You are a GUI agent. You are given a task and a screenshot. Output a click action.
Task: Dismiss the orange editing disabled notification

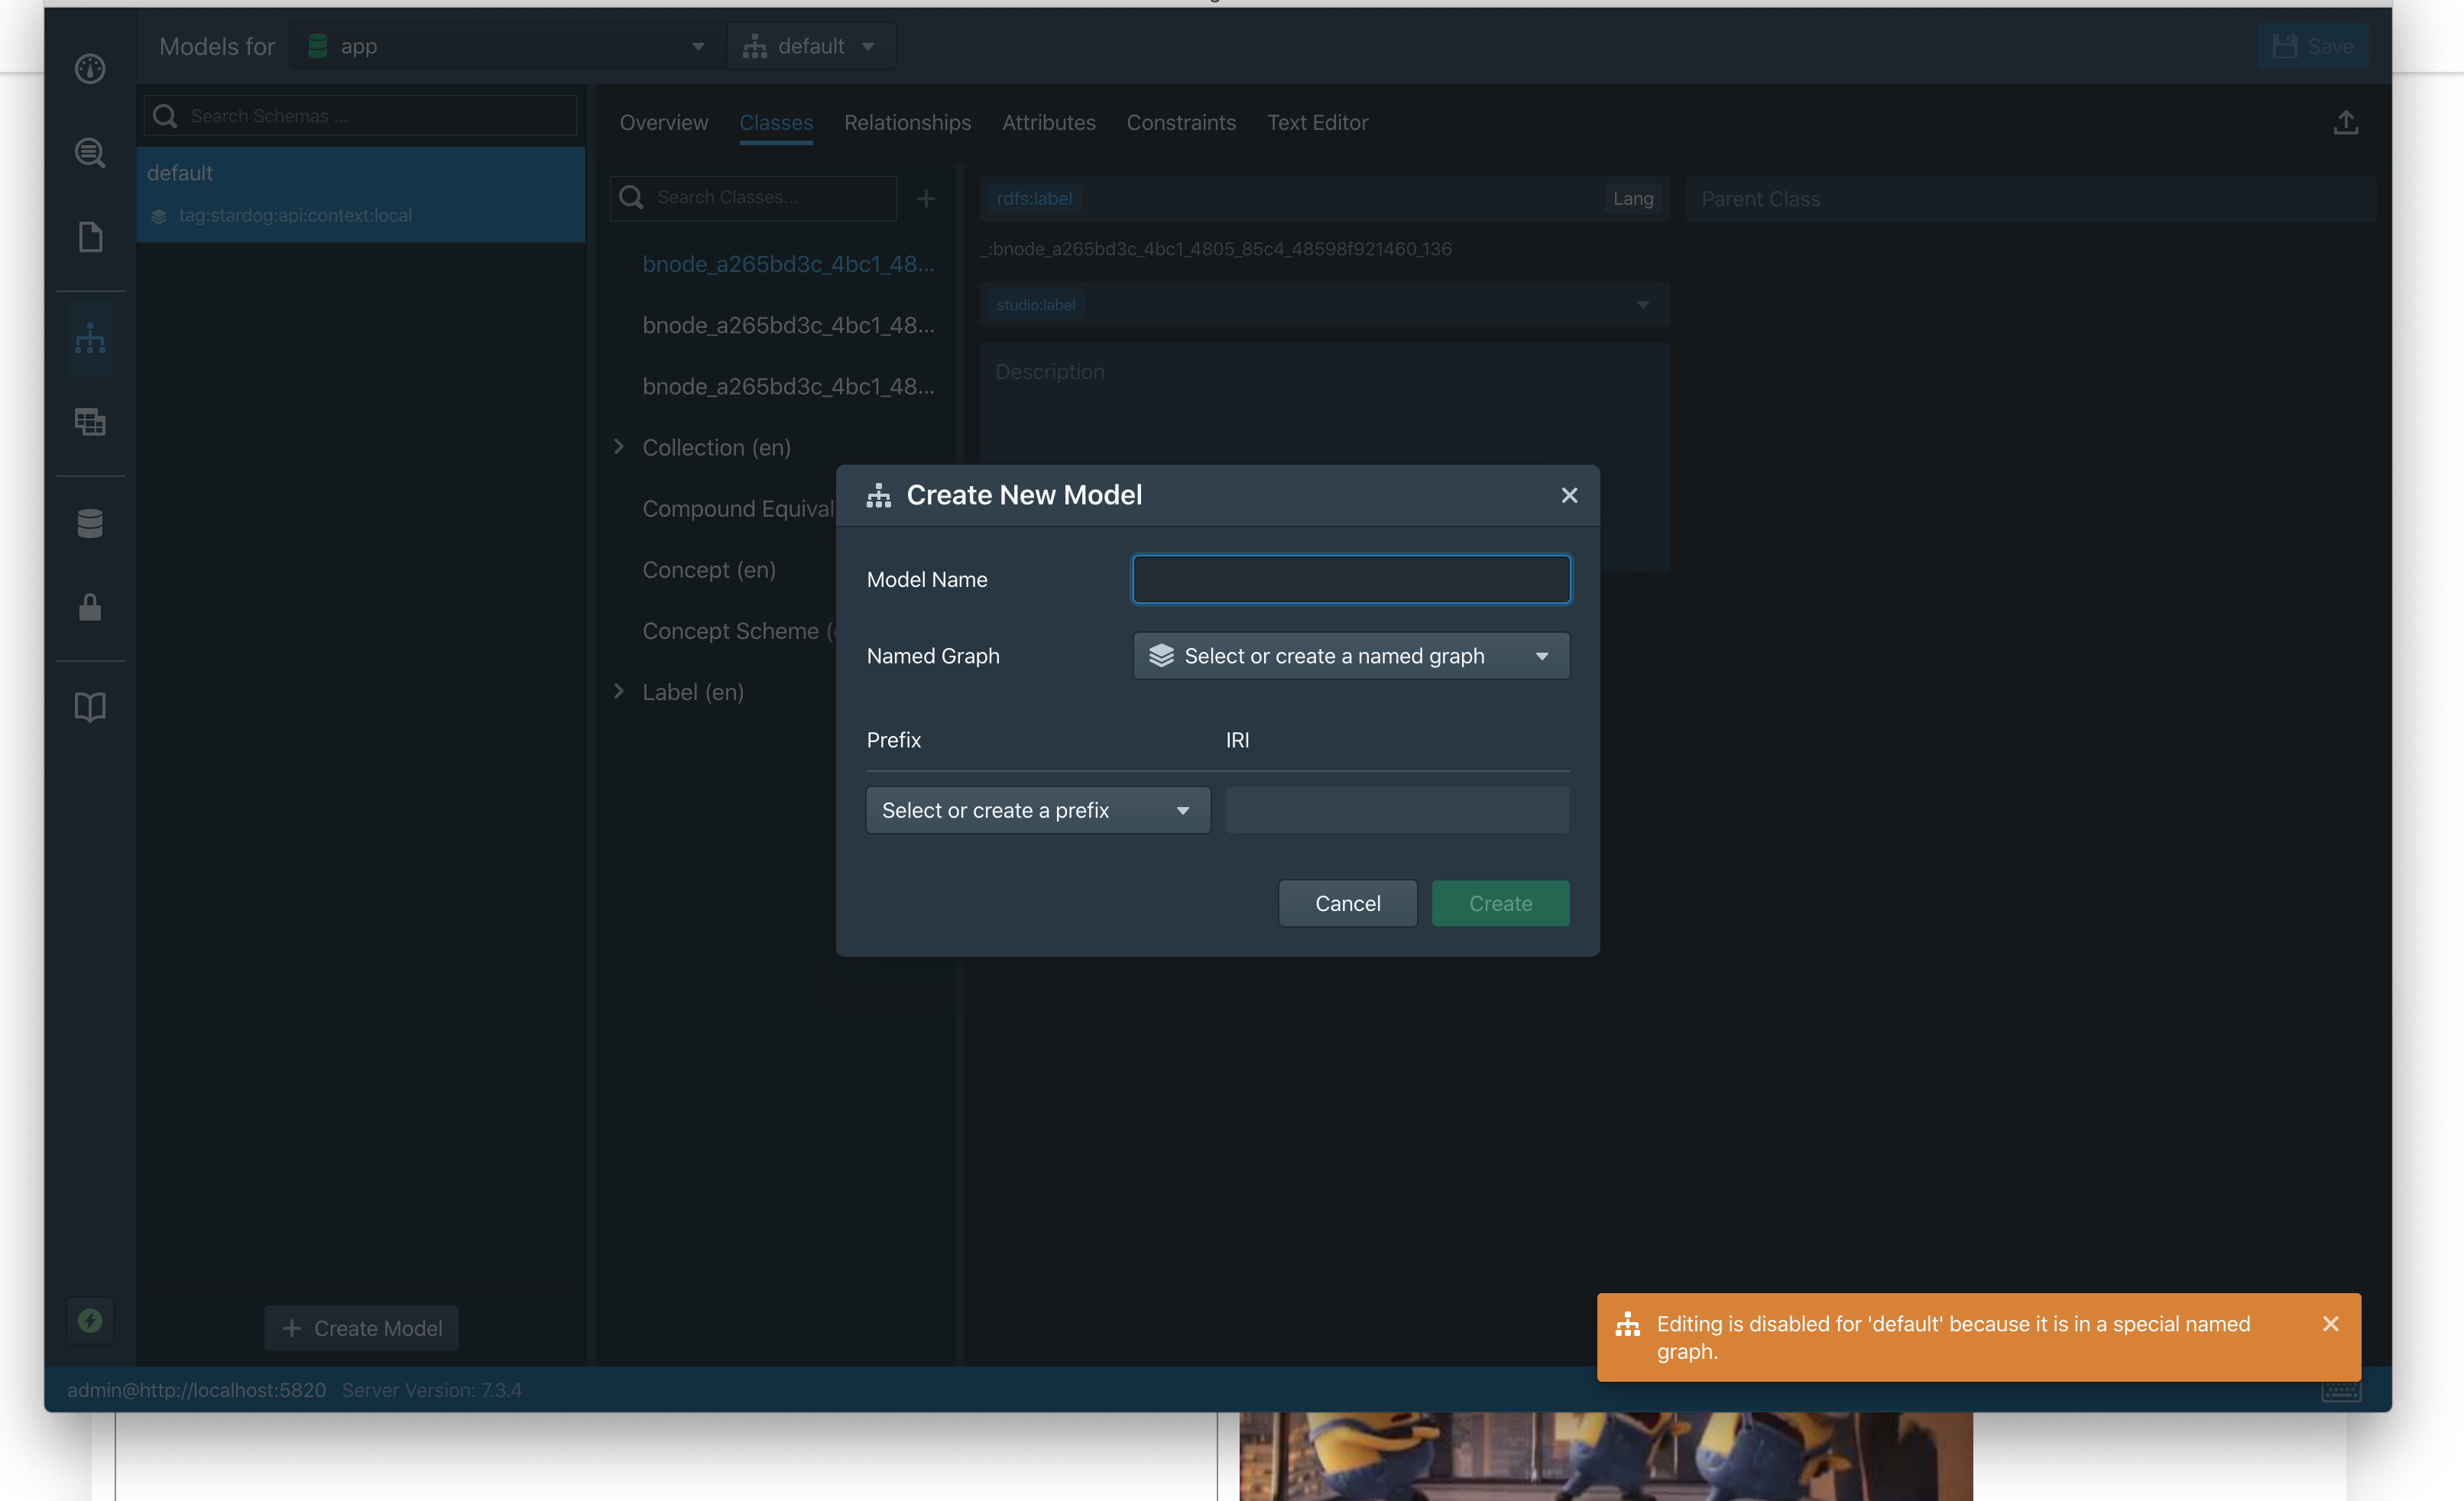(2330, 1324)
